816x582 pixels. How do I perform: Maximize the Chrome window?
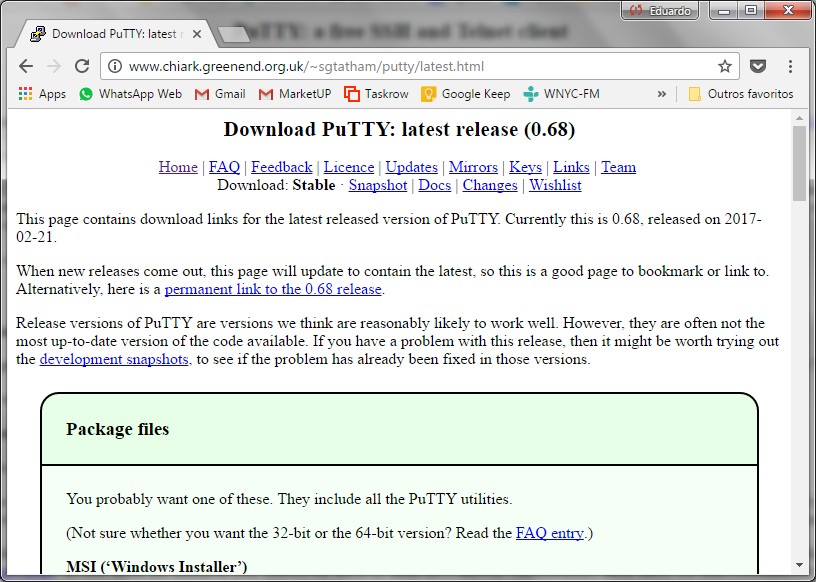click(750, 10)
